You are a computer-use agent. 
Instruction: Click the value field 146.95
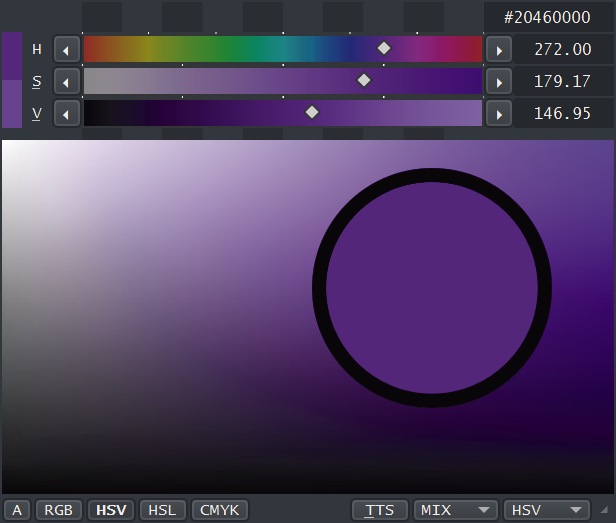pyautogui.click(x=563, y=114)
